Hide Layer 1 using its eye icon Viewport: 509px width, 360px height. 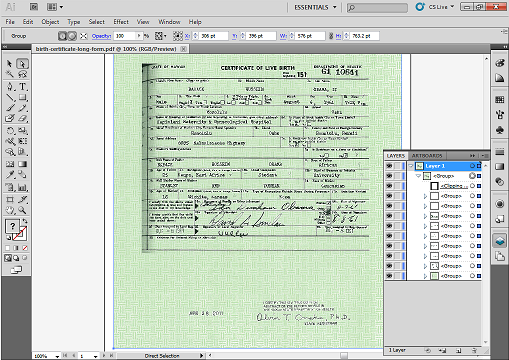(389, 166)
